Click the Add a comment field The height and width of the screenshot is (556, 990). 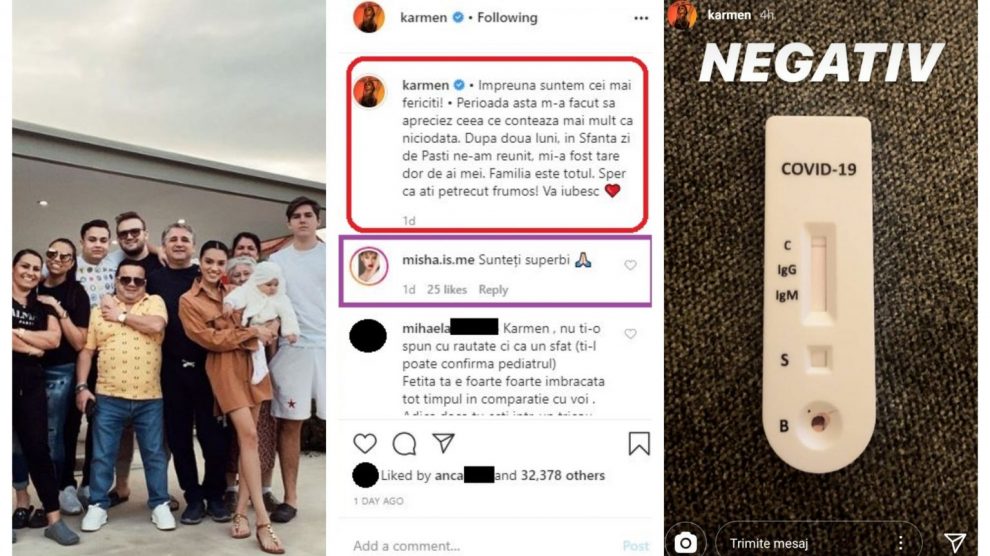(480, 545)
